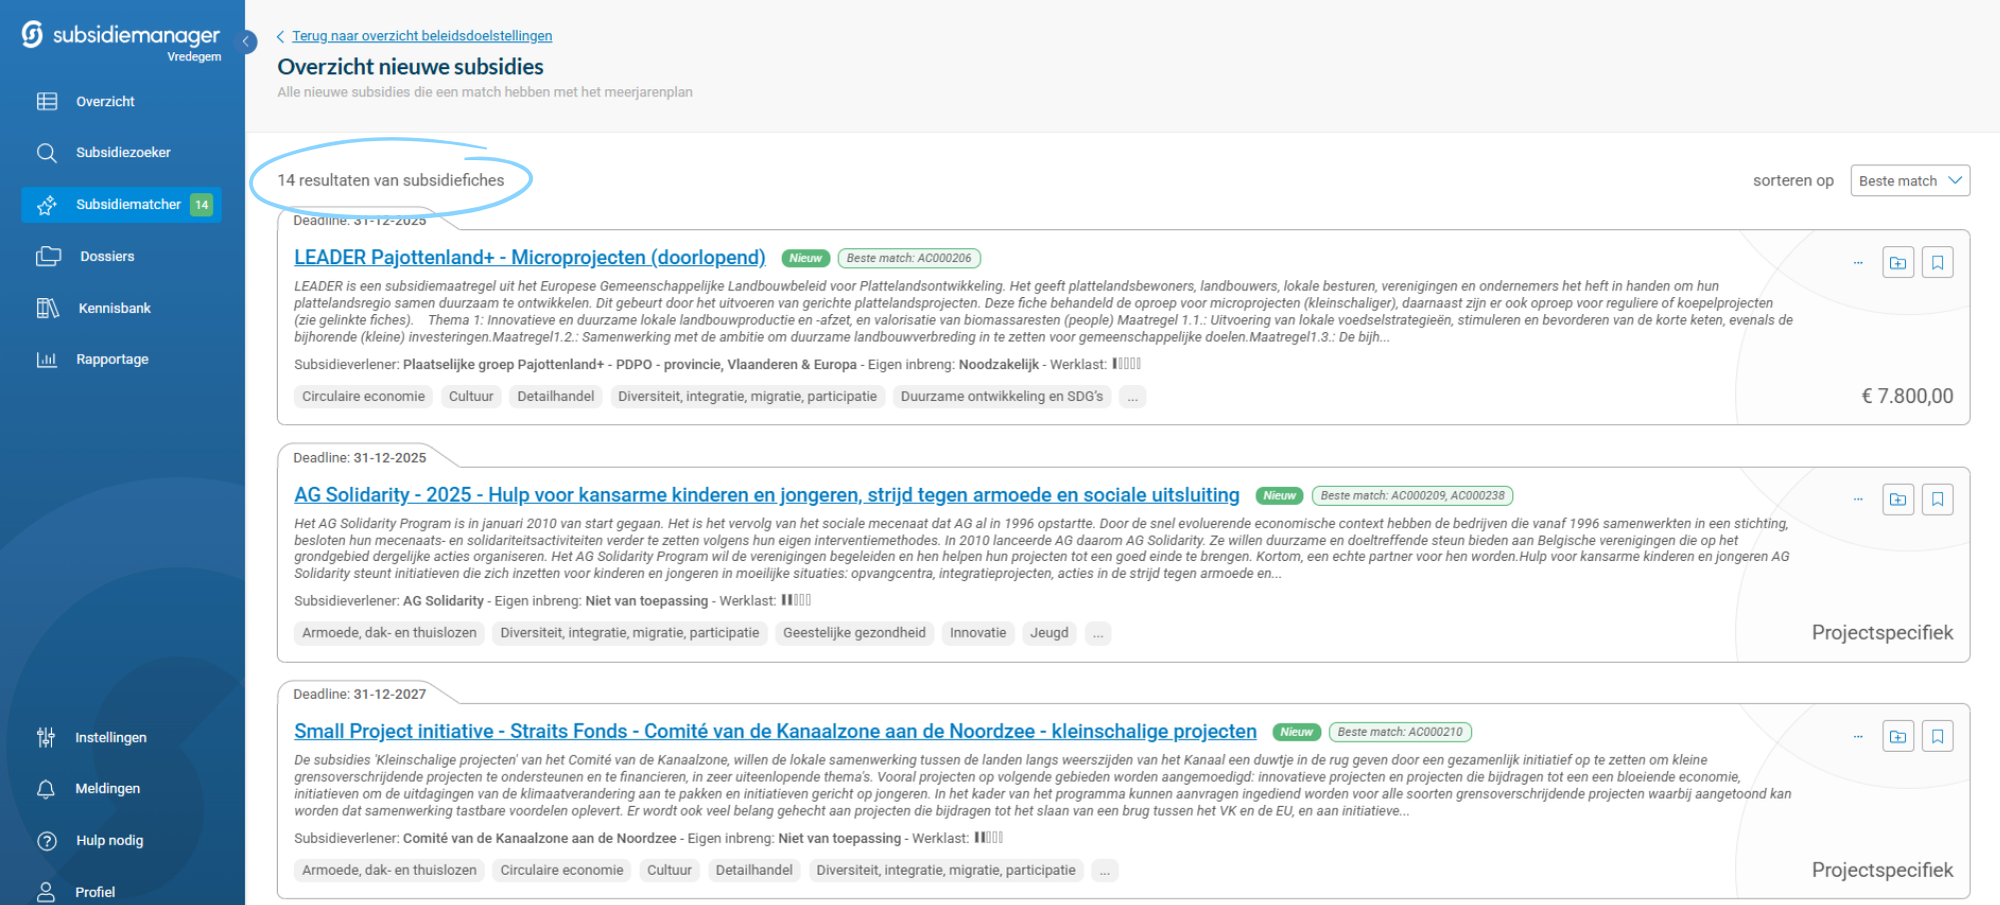The image size is (2000, 905).
Task: Open Dossiers in the sidebar
Action: point(106,257)
